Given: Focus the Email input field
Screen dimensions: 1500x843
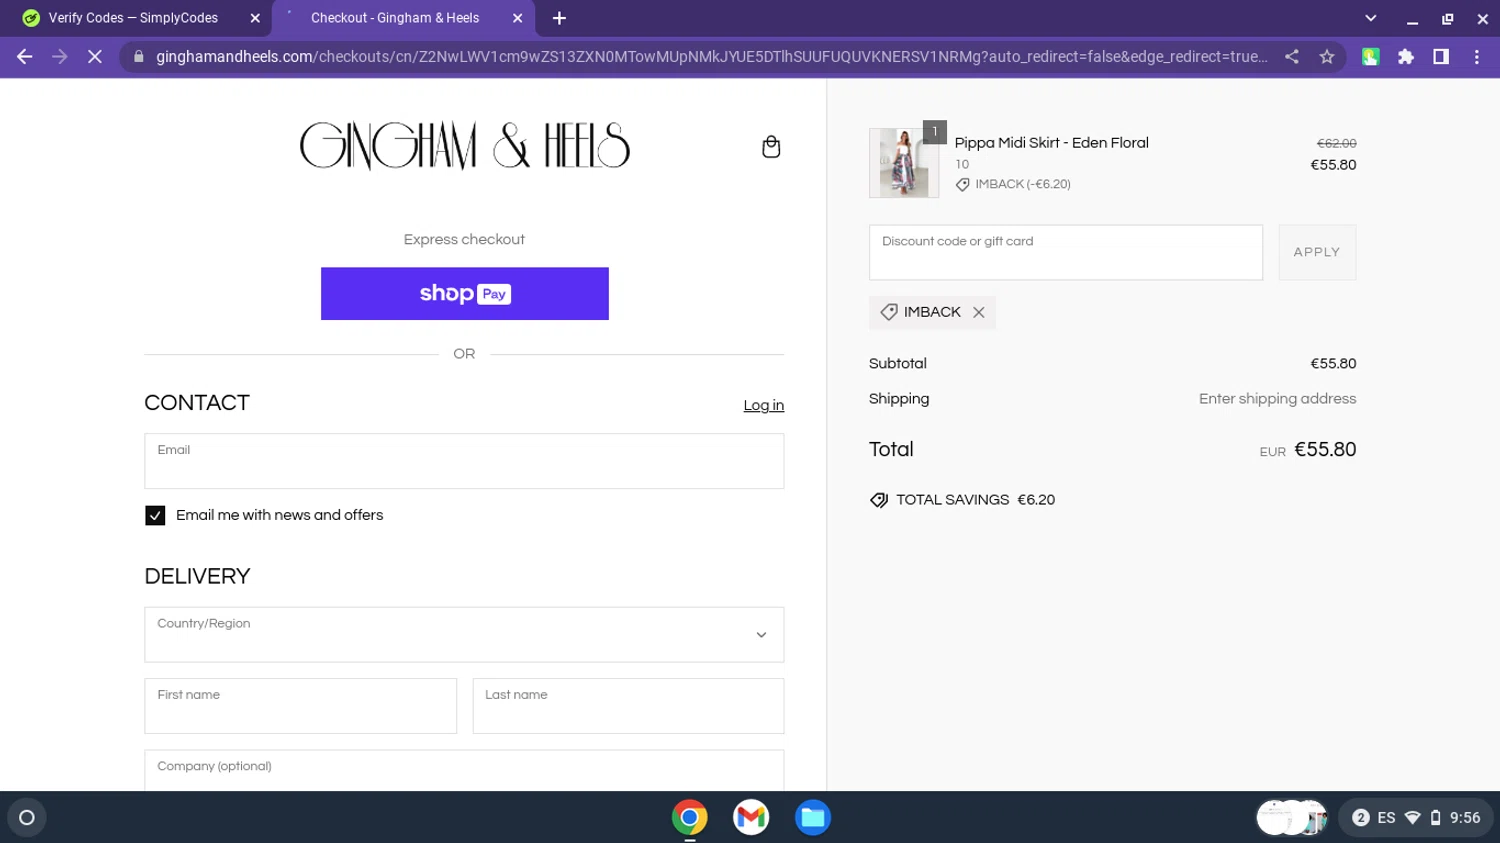Looking at the screenshot, I should tap(464, 461).
